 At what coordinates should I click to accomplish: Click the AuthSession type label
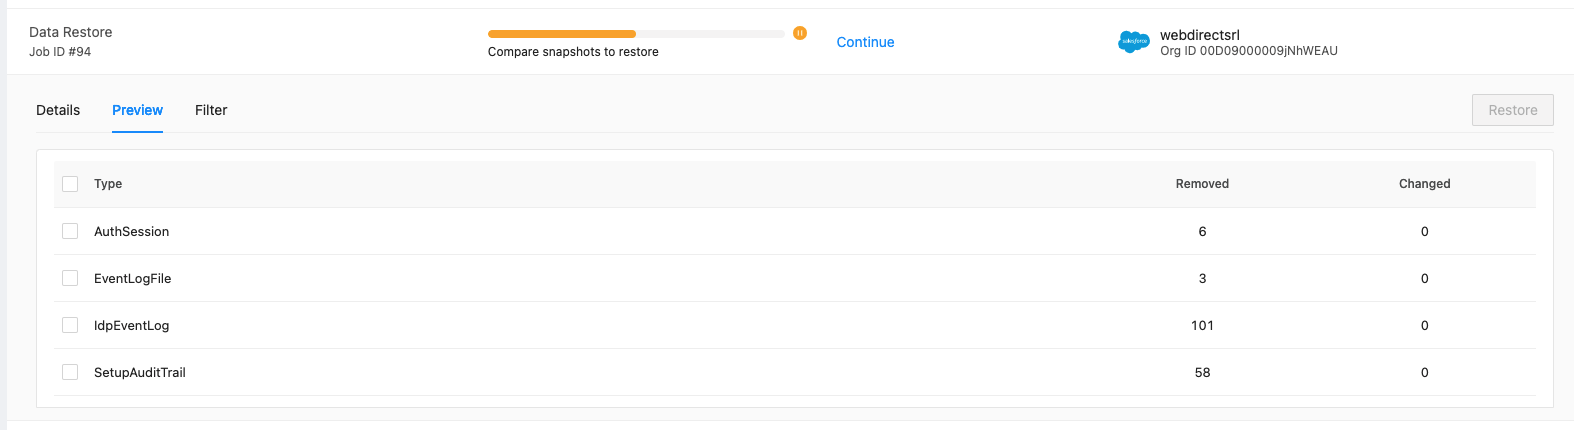[x=131, y=231]
